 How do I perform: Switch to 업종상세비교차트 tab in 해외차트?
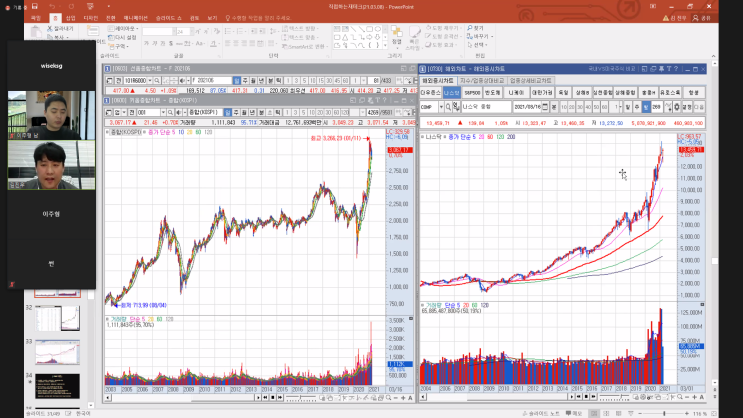(x=531, y=81)
